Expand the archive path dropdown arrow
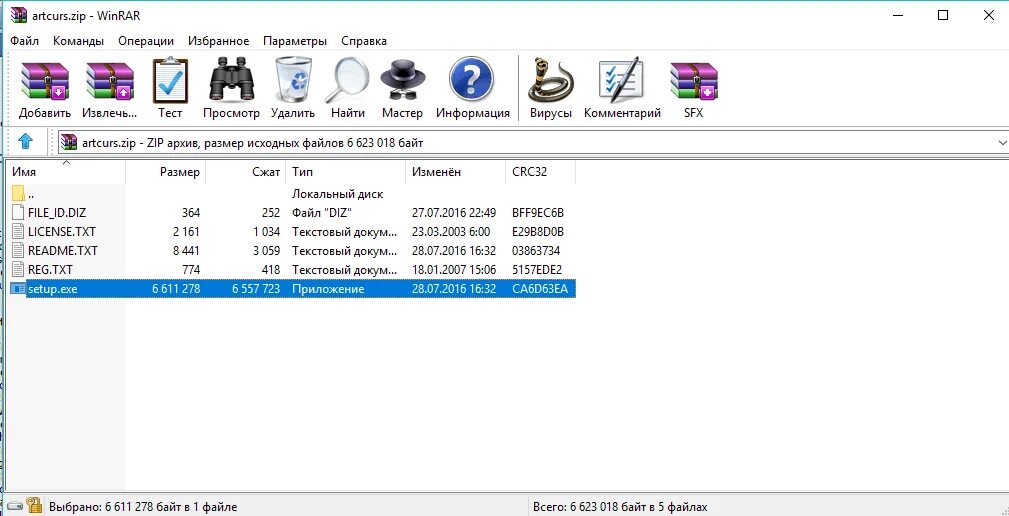This screenshot has height=516, width=1009. coord(1001,143)
